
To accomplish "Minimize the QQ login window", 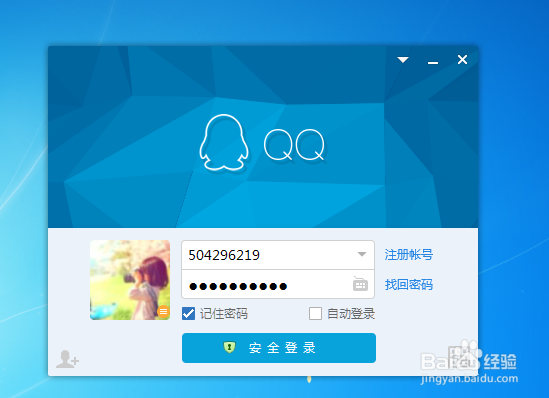I will point(433,62).
